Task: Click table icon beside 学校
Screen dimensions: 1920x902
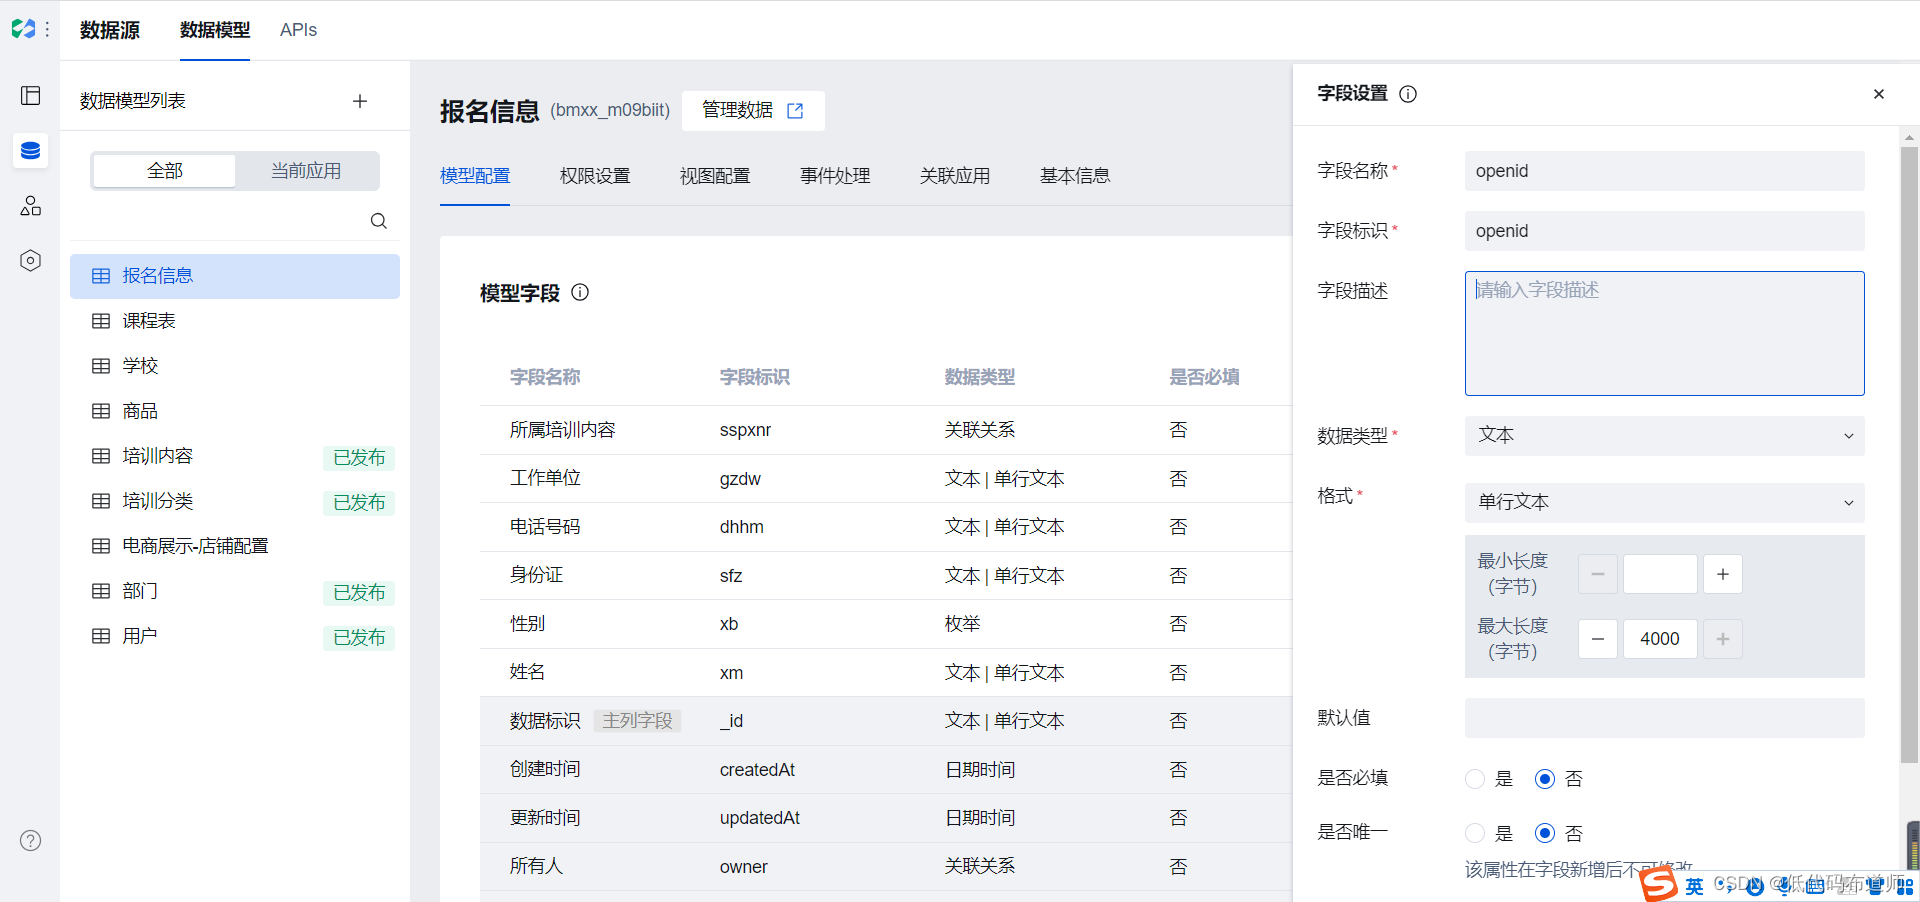Action: click(101, 366)
